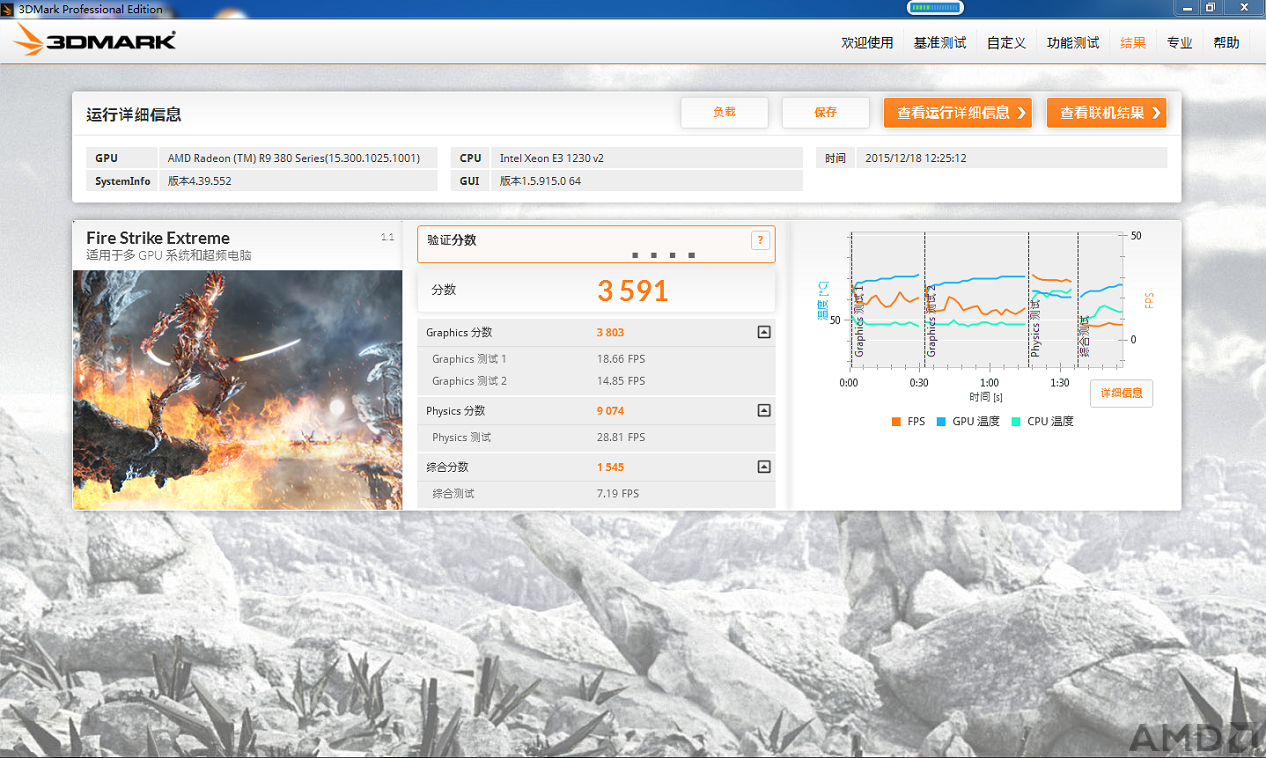Click the 3DMark icon in the title bar
Screen dimensions: 1266x758
click(x=9, y=8)
